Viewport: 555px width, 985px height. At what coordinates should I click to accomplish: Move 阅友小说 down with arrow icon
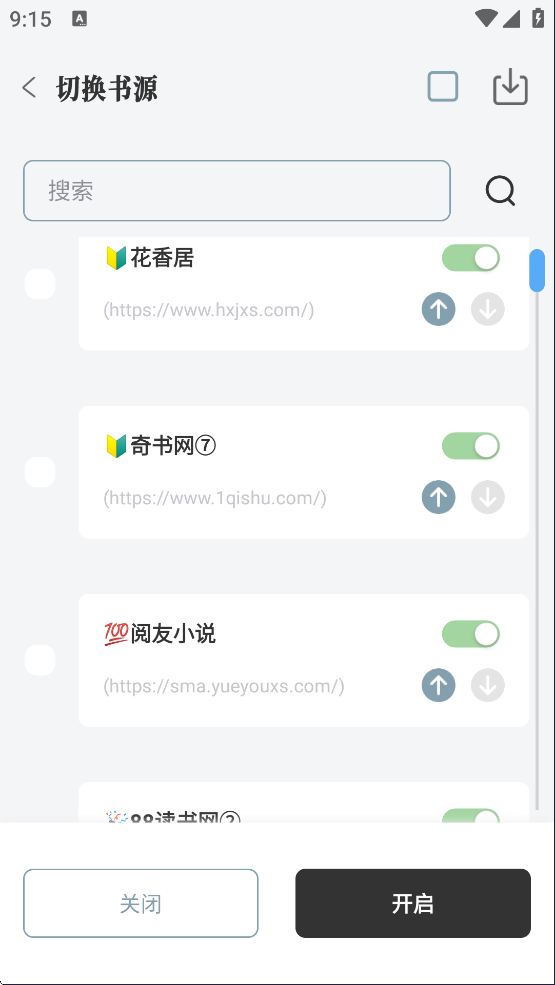click(x=488, y=685)
